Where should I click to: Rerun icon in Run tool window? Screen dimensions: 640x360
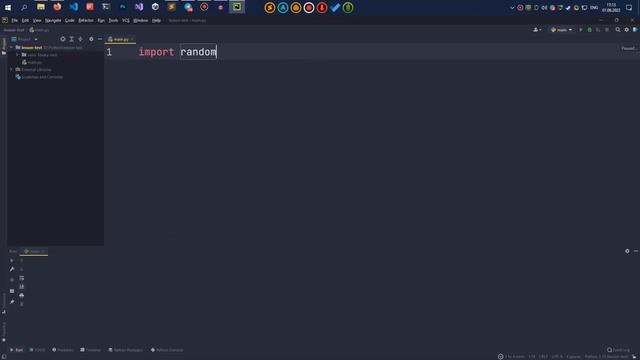[12, 260]
